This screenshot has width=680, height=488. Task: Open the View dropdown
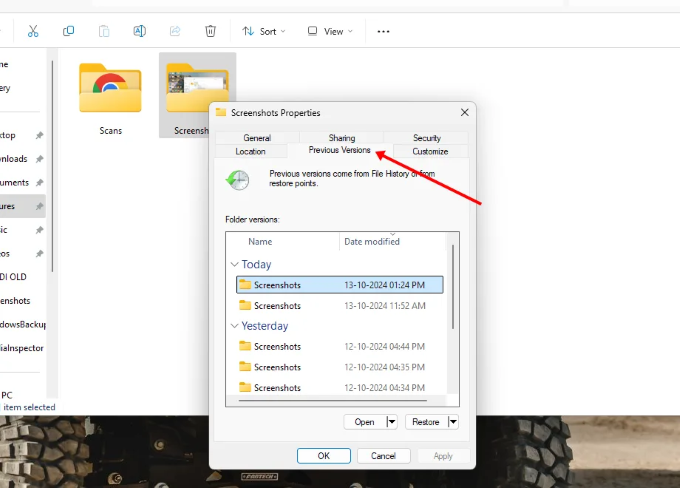pyautogui.click(x=330, y=32)
